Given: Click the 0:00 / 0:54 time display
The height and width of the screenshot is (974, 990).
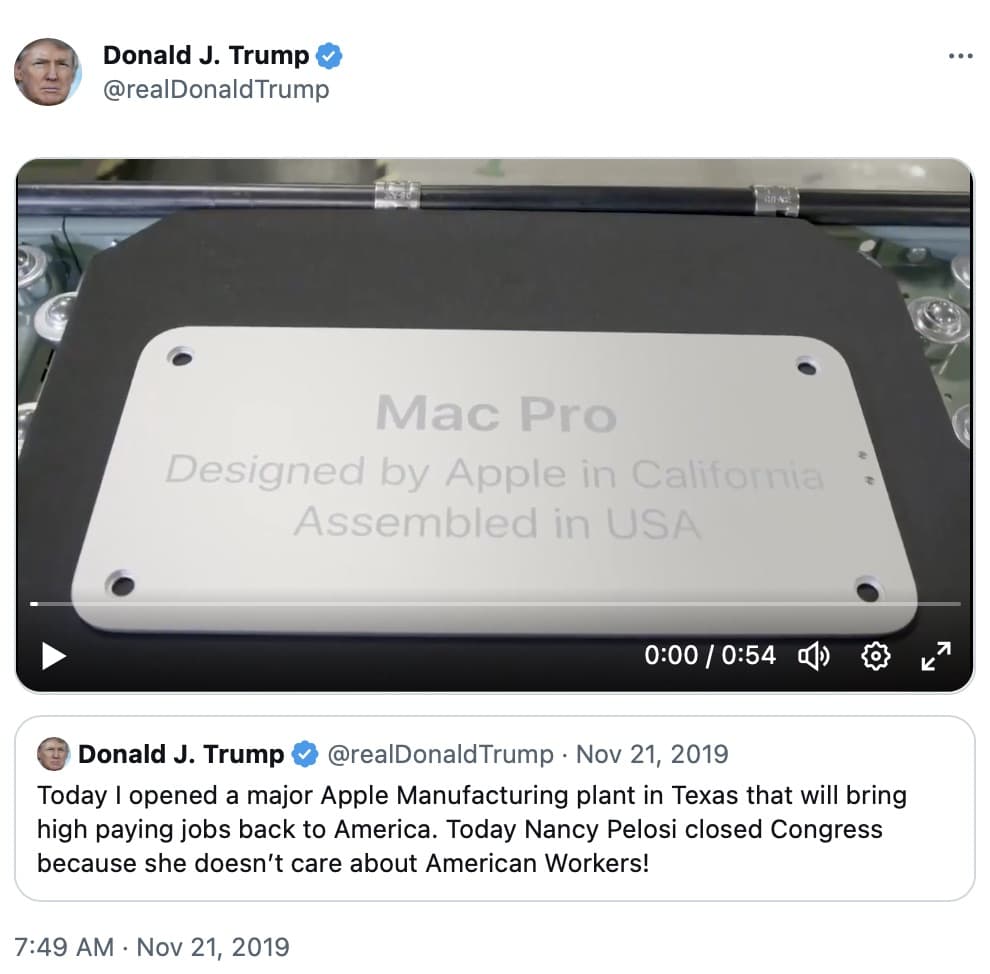Looking at the screenshot, I should click(x=710, y=655).
